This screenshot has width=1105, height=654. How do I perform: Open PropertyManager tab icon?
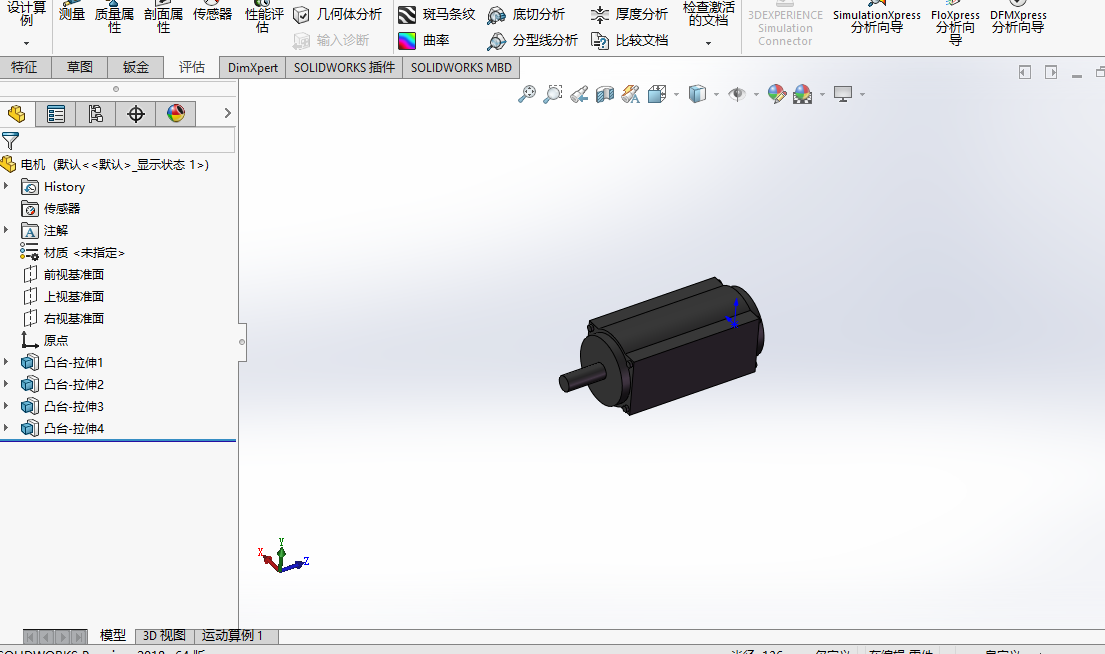56,113
